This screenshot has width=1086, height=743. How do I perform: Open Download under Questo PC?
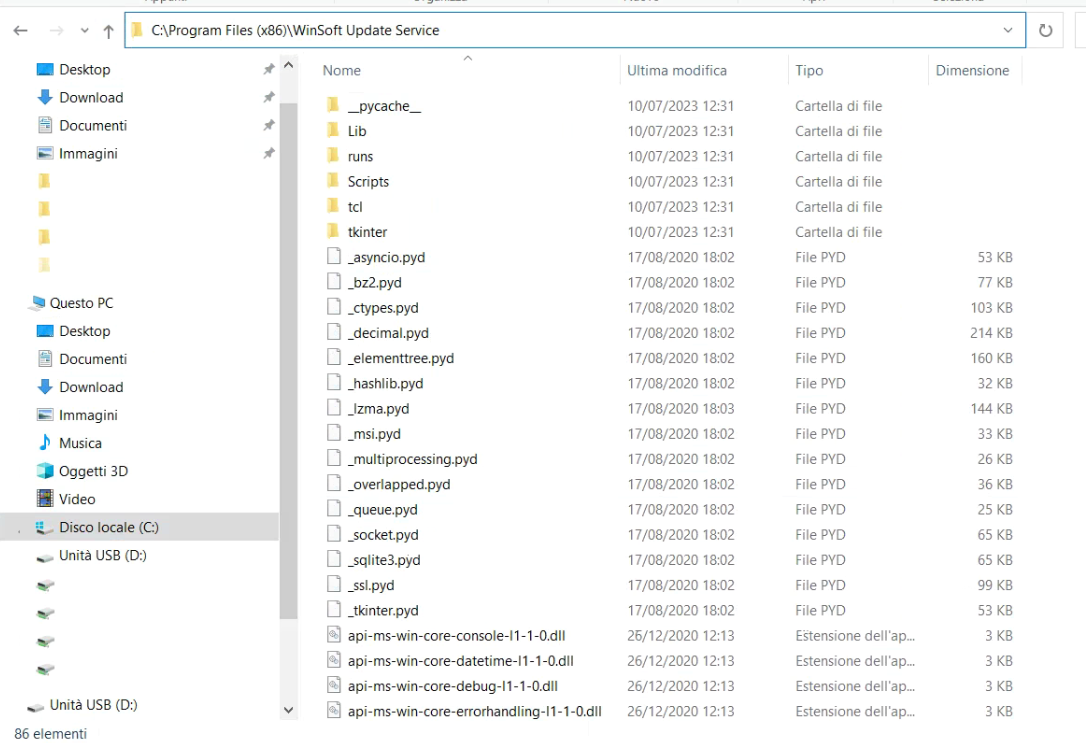click(91, 387)
